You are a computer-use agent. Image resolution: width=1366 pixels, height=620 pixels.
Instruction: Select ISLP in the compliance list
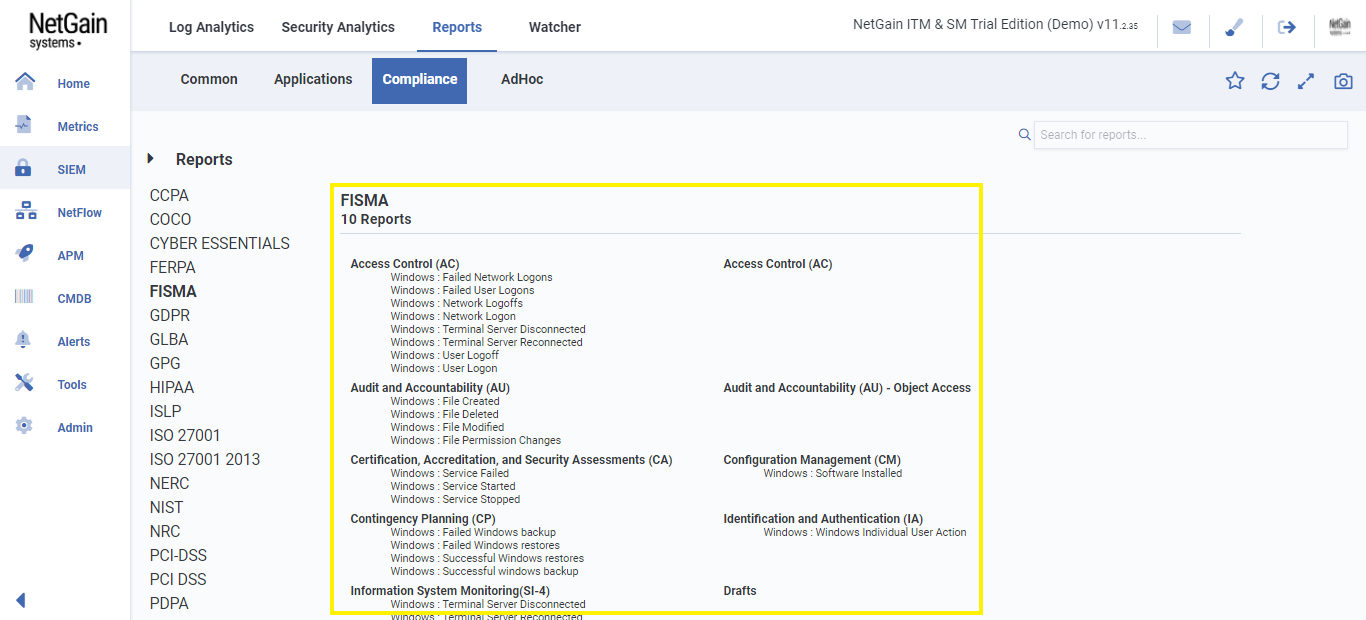coord(166,411)
